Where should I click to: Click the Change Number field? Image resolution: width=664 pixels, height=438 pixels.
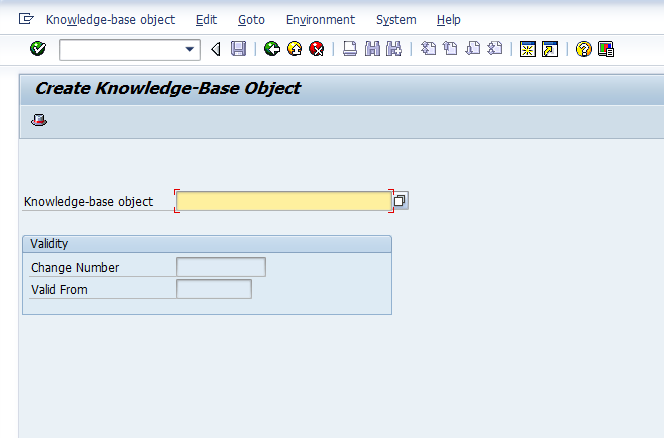(x=221, y=267)
